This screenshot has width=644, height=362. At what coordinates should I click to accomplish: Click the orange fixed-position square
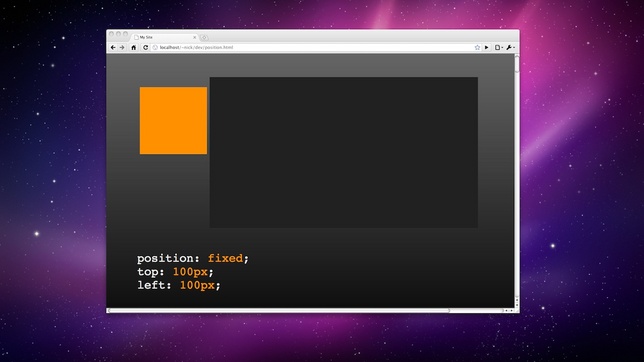(x=173, y=120)
